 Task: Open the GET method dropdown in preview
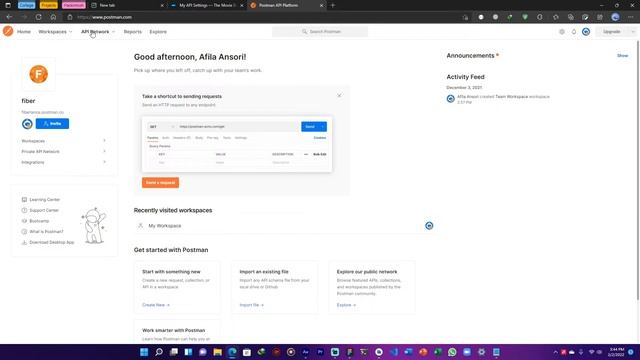click(x=162, y=127)
